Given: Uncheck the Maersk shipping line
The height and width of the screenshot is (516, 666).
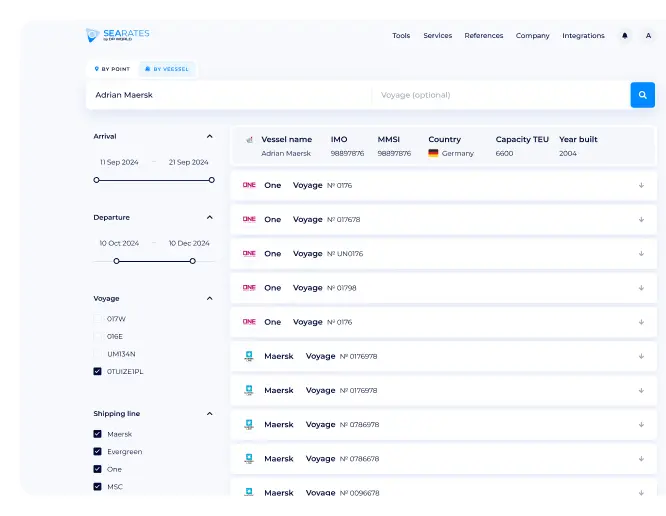Looking at the screenshot, I should [97, 434].
